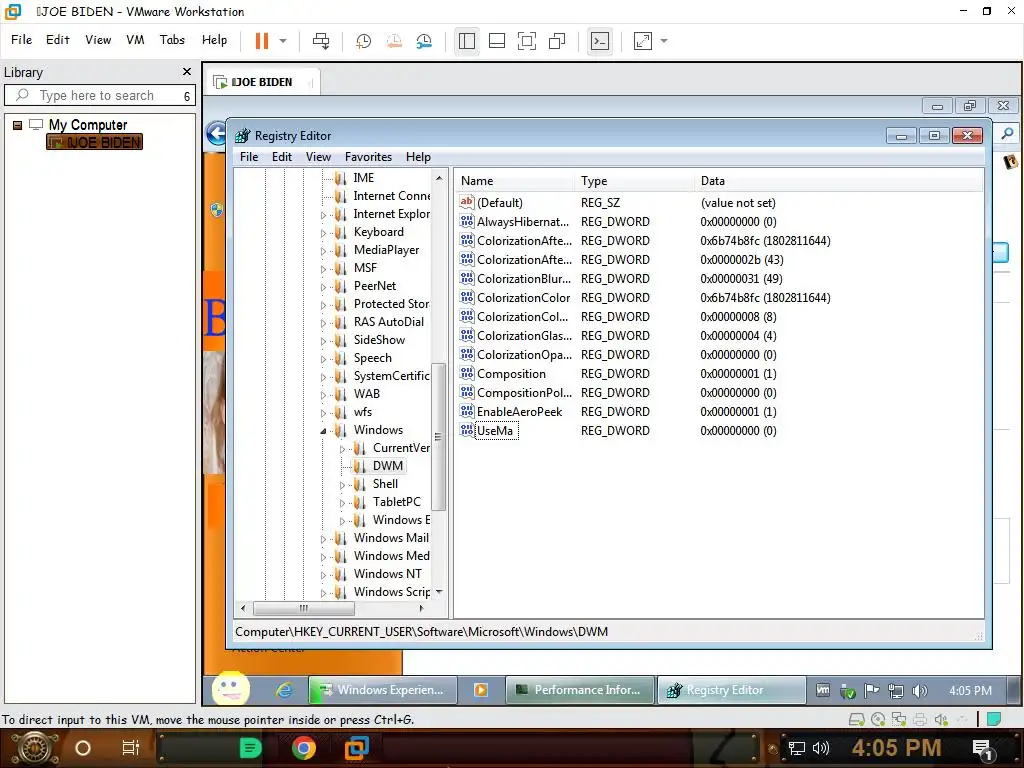Take a snapshot using the VMware toolbar clock icon
This screenshot has height=768, width=1024.
(363, 40)
